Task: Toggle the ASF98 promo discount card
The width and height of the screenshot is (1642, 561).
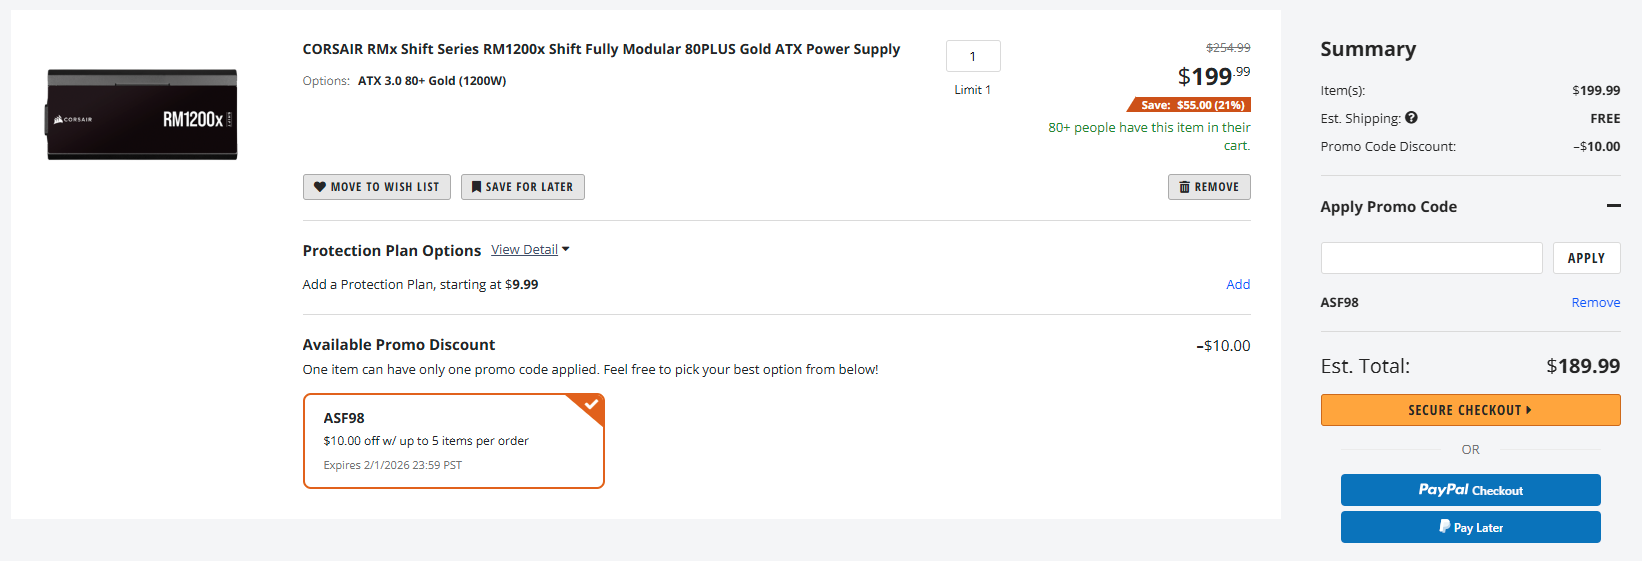Action: tap(453, 441)
